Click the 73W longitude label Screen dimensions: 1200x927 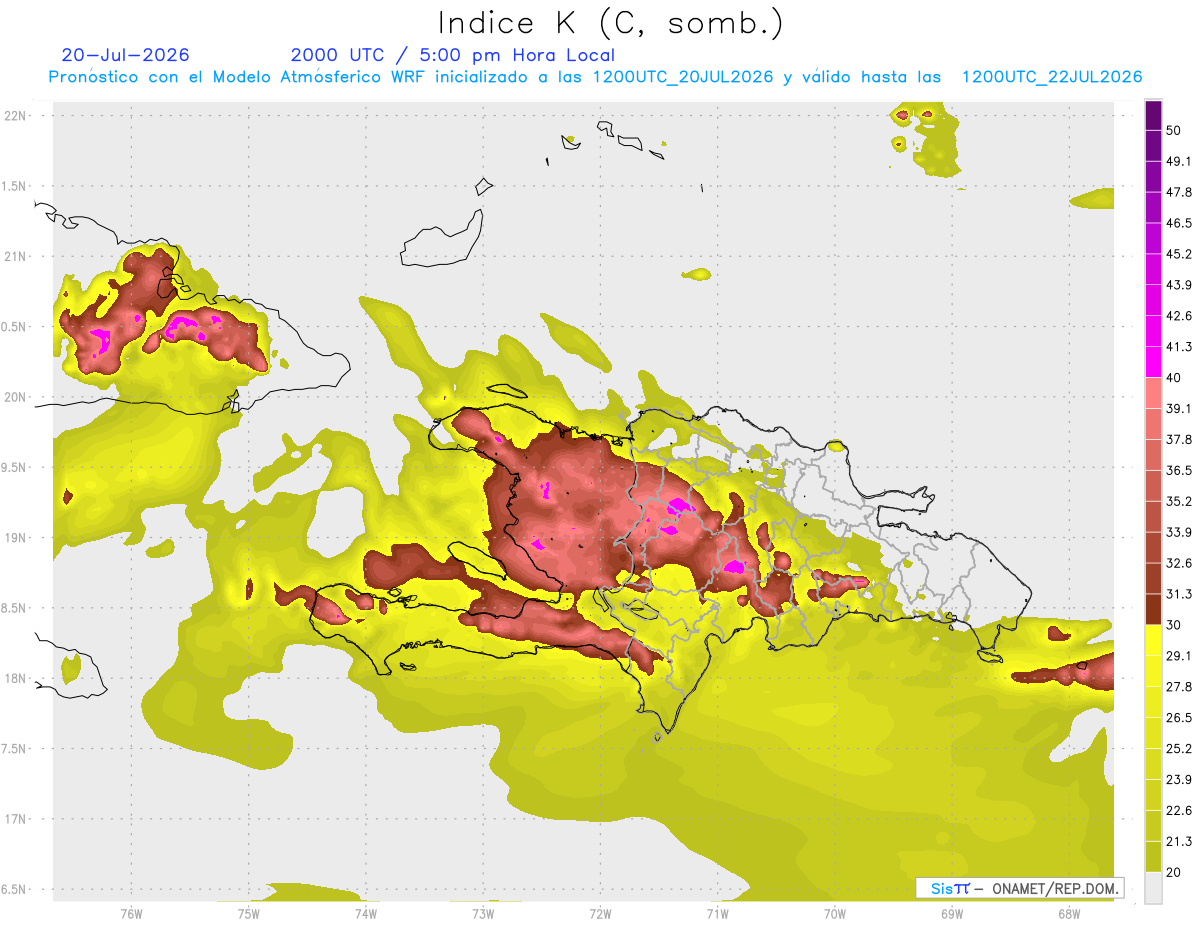483,913
